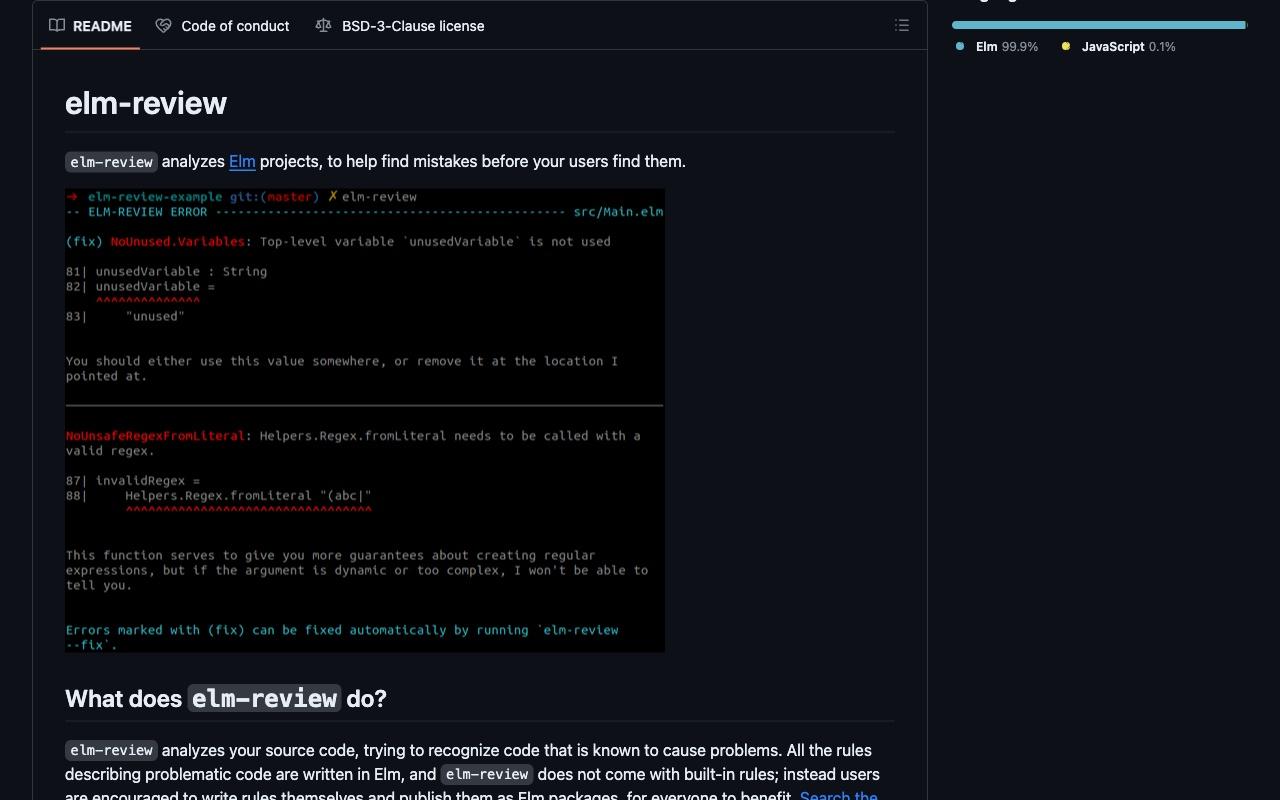Click the yellow JavaScript language color dot

[x=1066, y=46]
